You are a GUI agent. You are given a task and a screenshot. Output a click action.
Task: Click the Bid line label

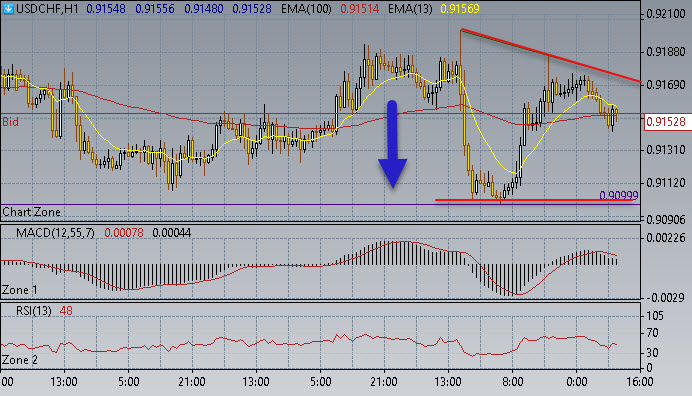point(10,122)
